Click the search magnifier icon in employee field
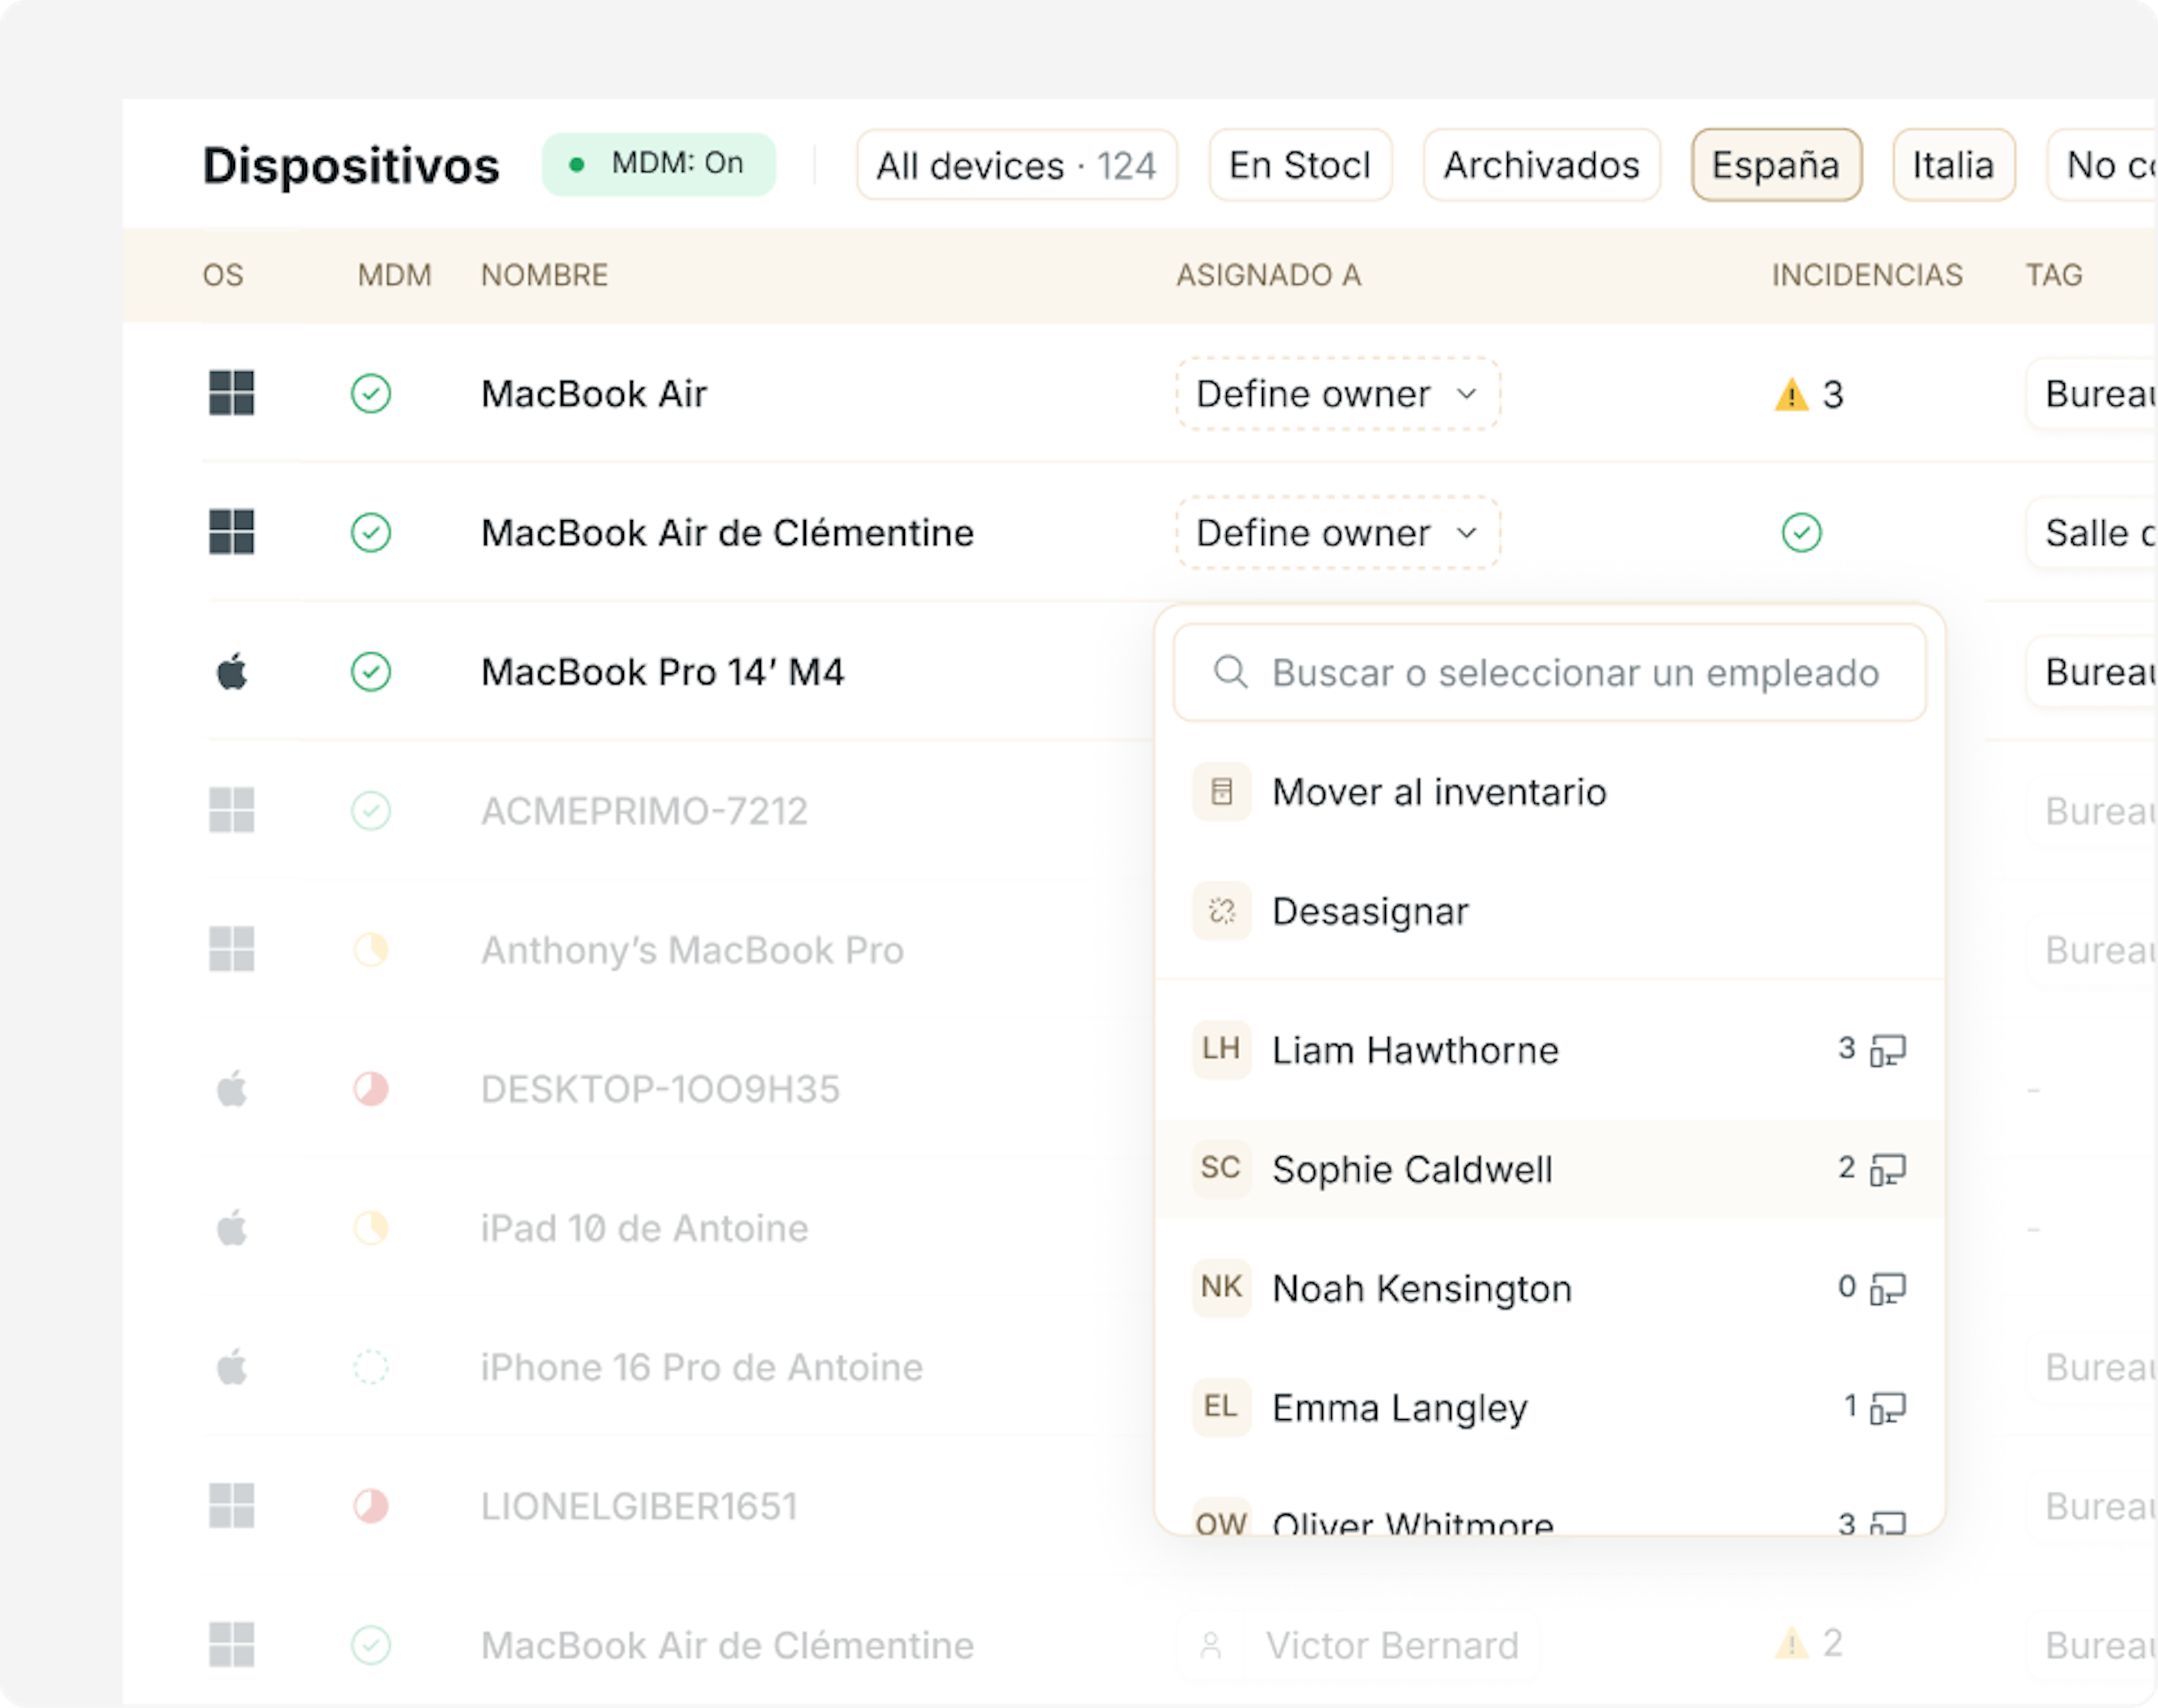The height and width of the screenshot is (1708, 2158). (x=1230, y=672)
